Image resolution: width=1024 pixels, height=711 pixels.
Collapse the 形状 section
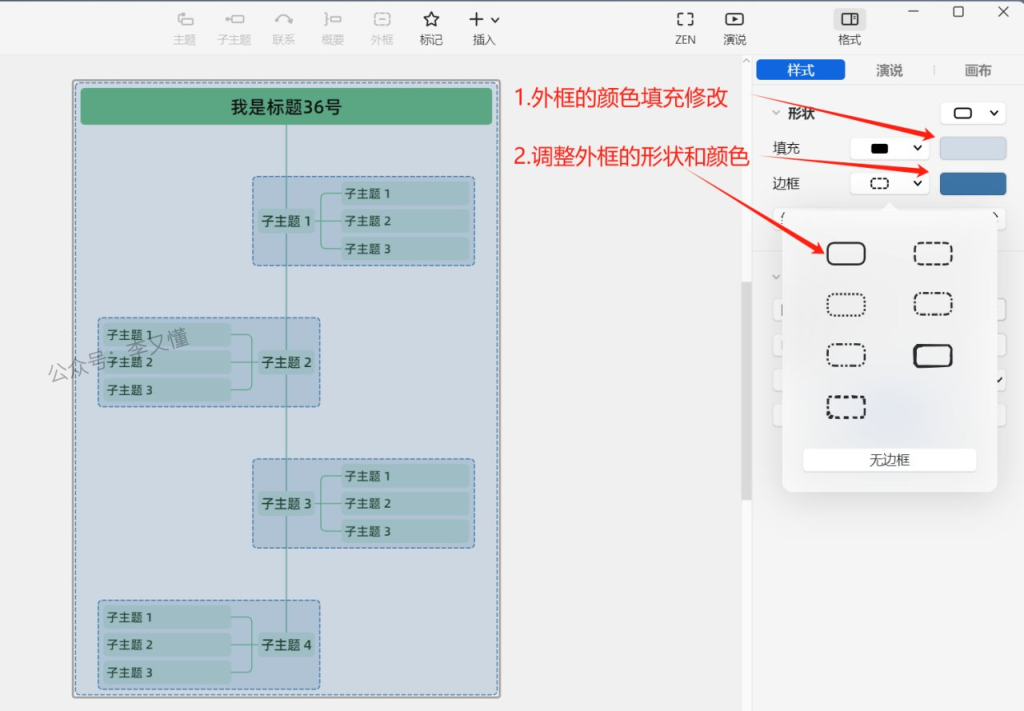click(776, 113)
